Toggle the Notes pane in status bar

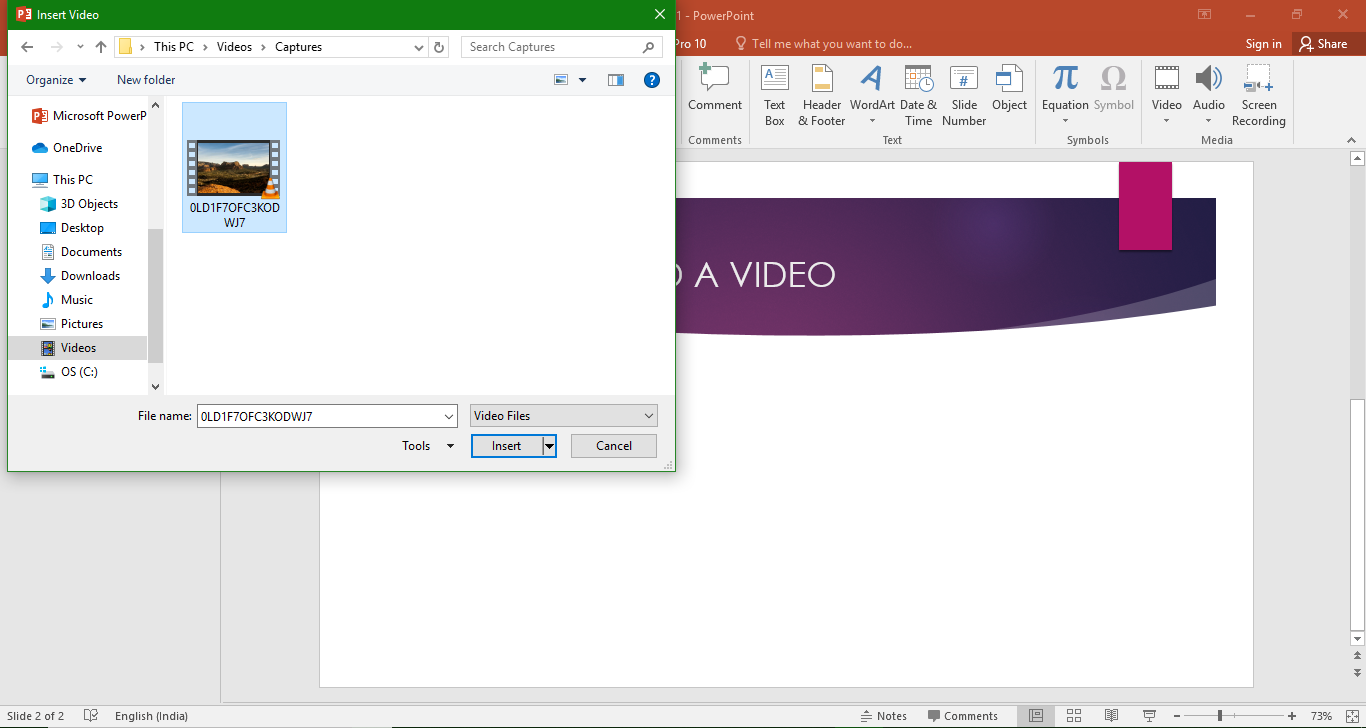pos(884,716)
